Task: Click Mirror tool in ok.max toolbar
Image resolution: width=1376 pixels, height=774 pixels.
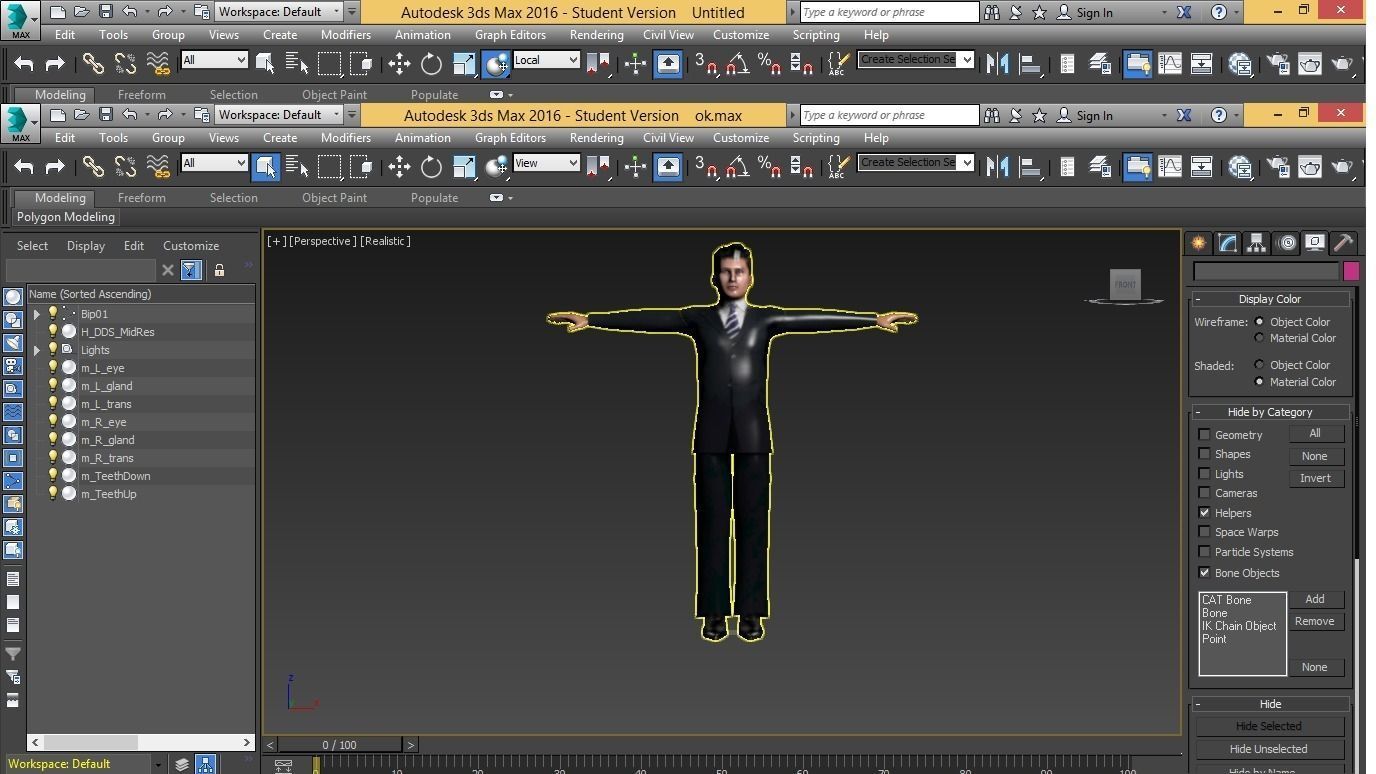Action: 997,167
